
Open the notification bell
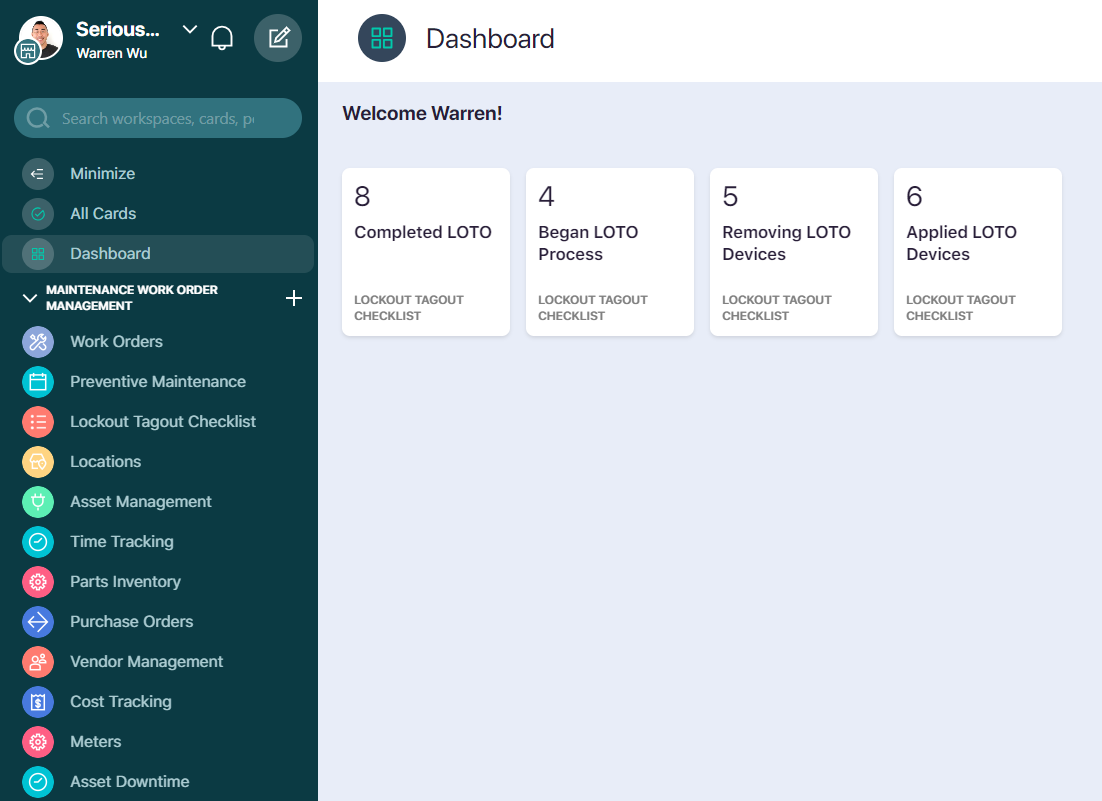pyautogui.click(x=222, y=37)
